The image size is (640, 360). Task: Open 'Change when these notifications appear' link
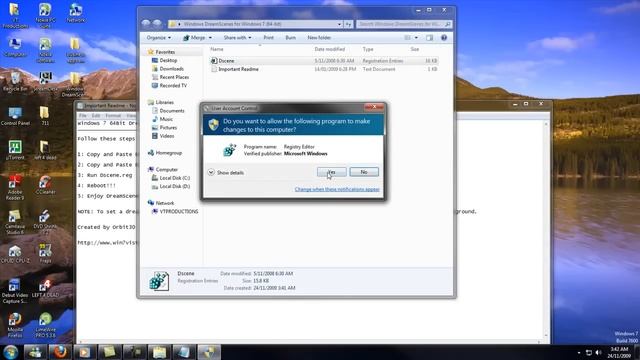pos(337,189)
